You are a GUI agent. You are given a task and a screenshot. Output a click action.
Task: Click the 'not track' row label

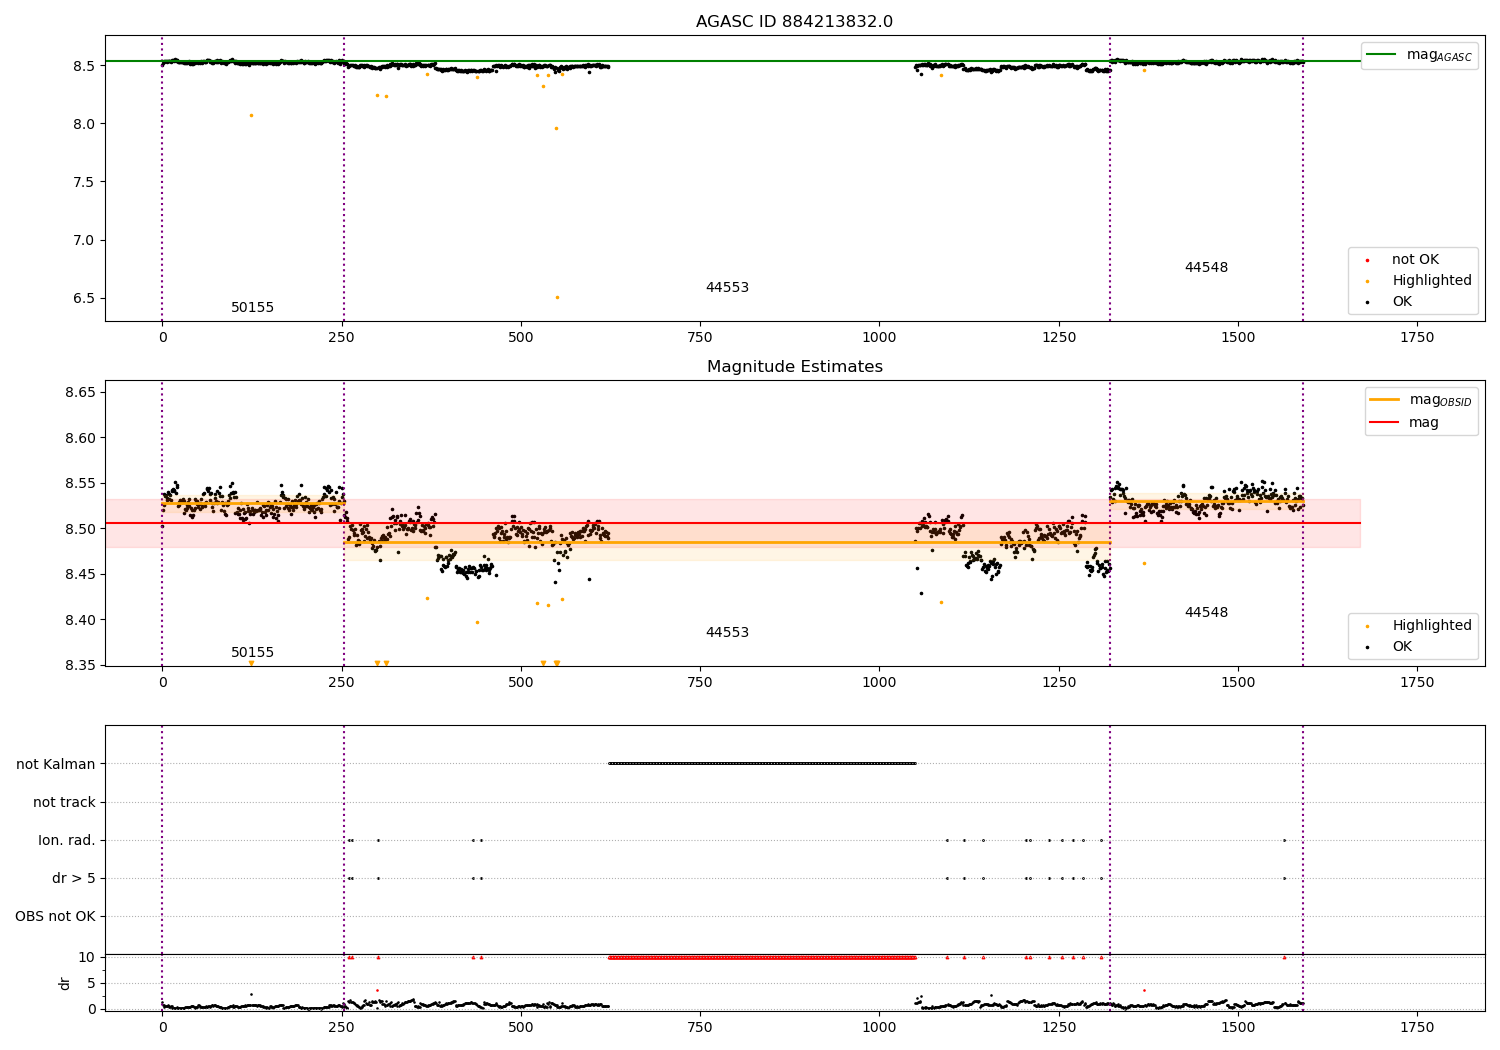click(64, 803)
